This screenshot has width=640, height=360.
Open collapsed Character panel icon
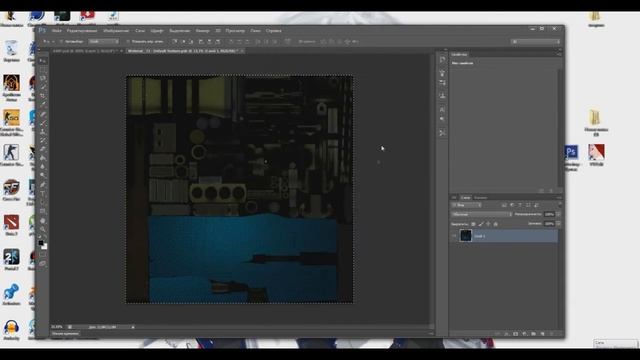tap(442, 109)
